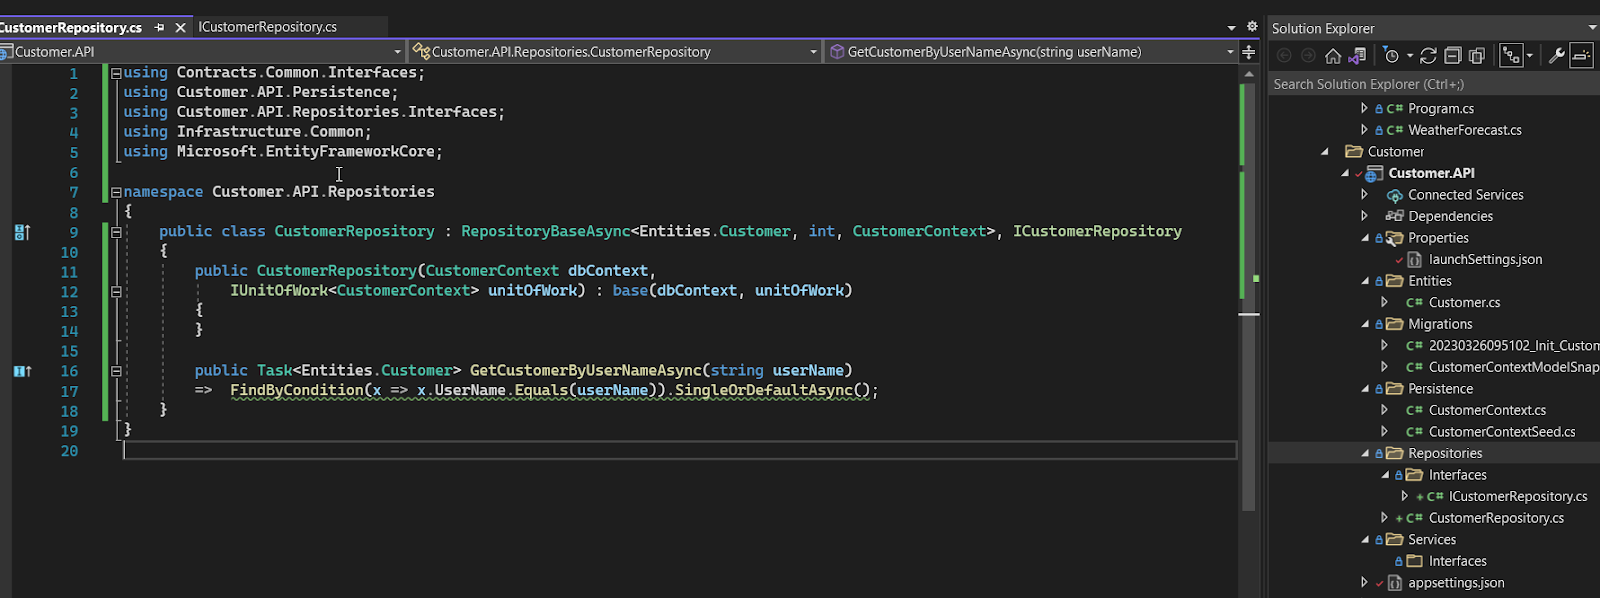Click the editor scrollbar up arrow
The height and width of the screenshot is (598, 1600).
pos(1248,73)
